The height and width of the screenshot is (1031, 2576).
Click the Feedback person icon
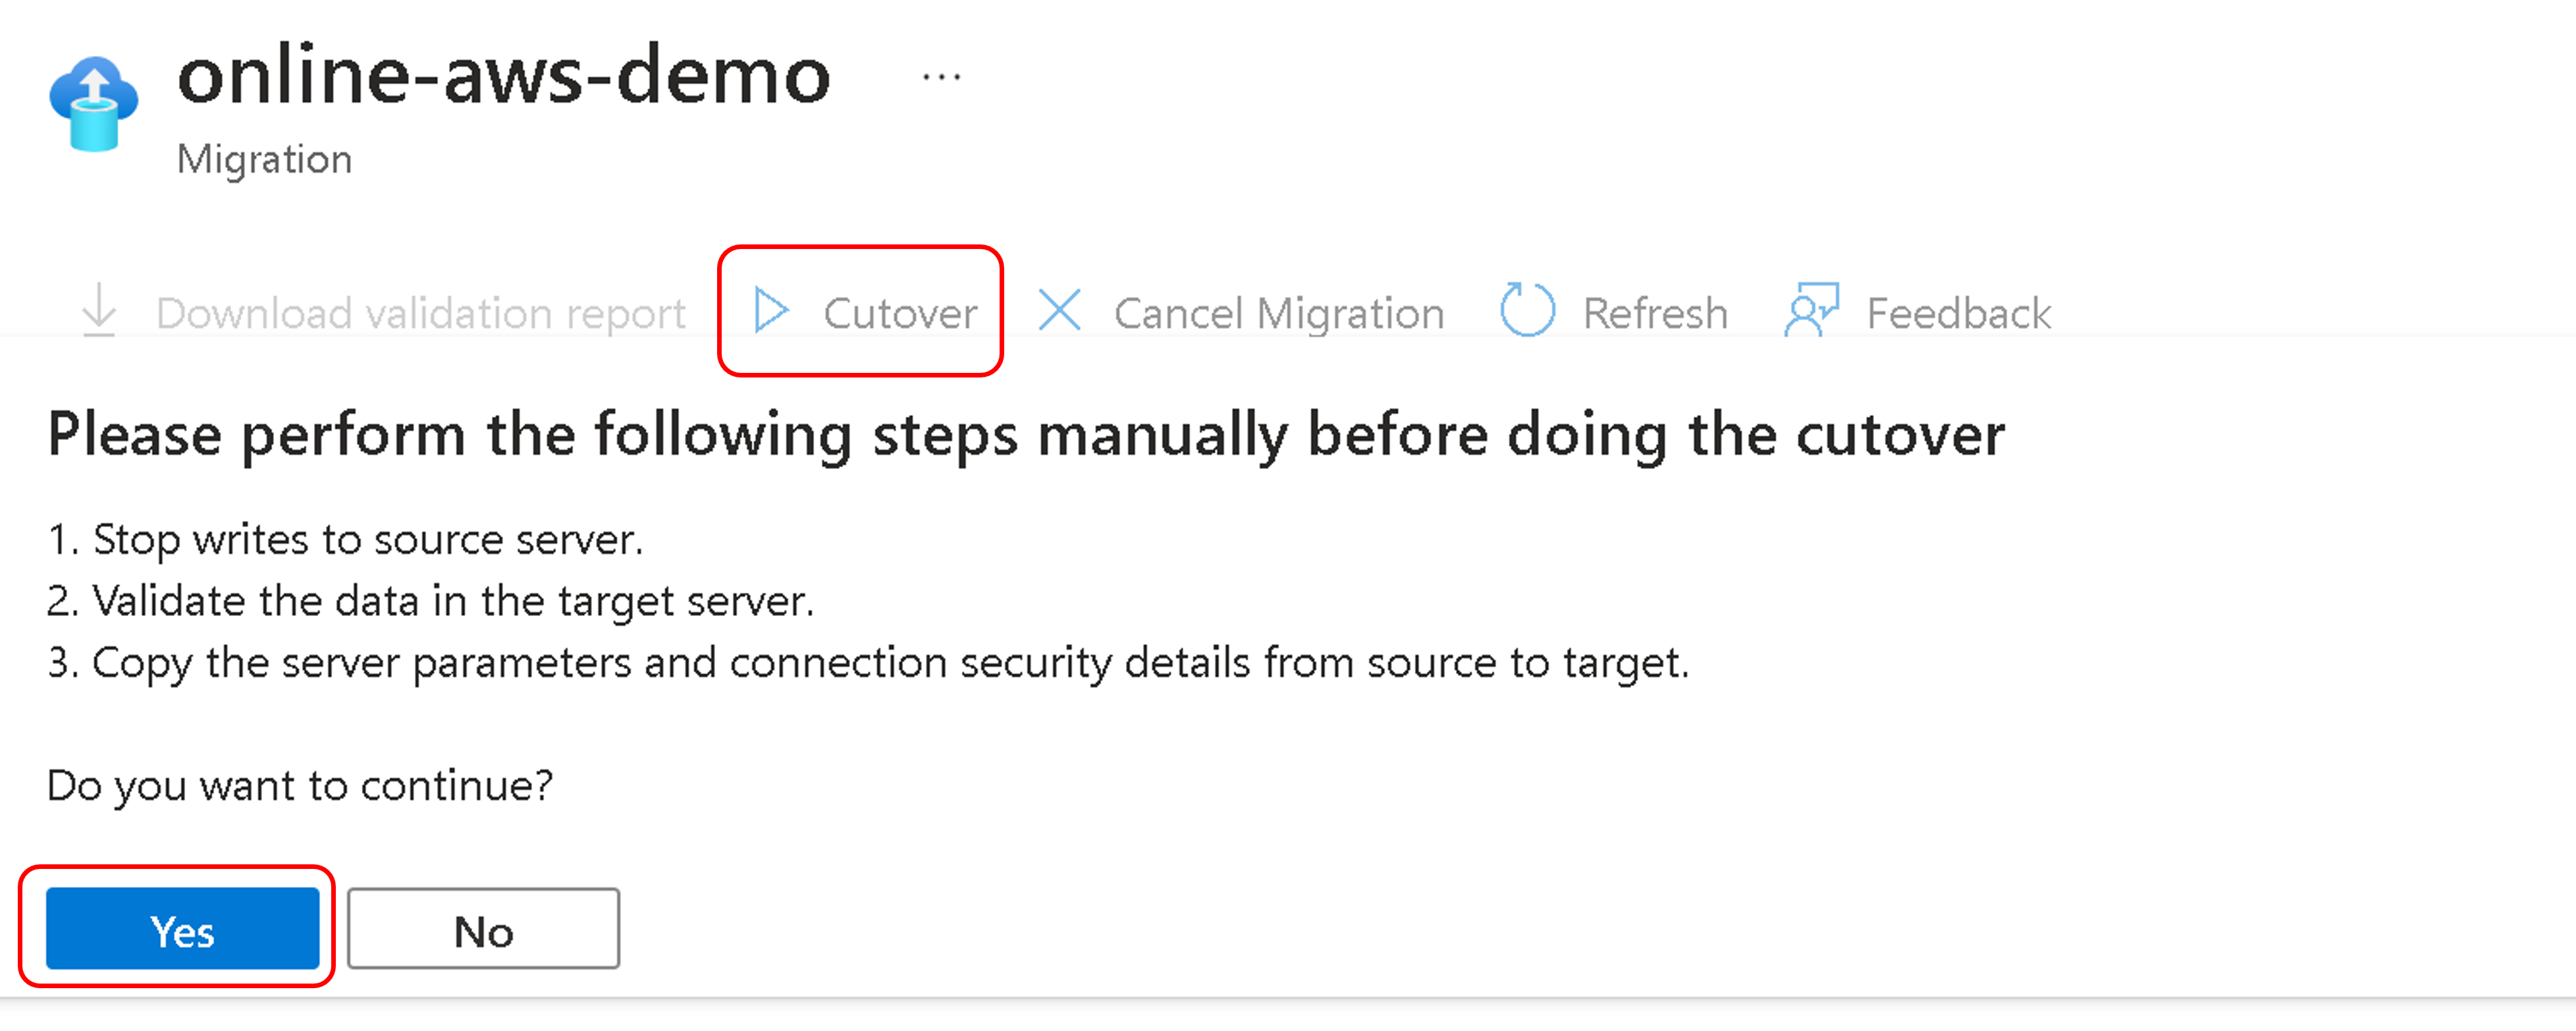click(x=1811, y=310)
